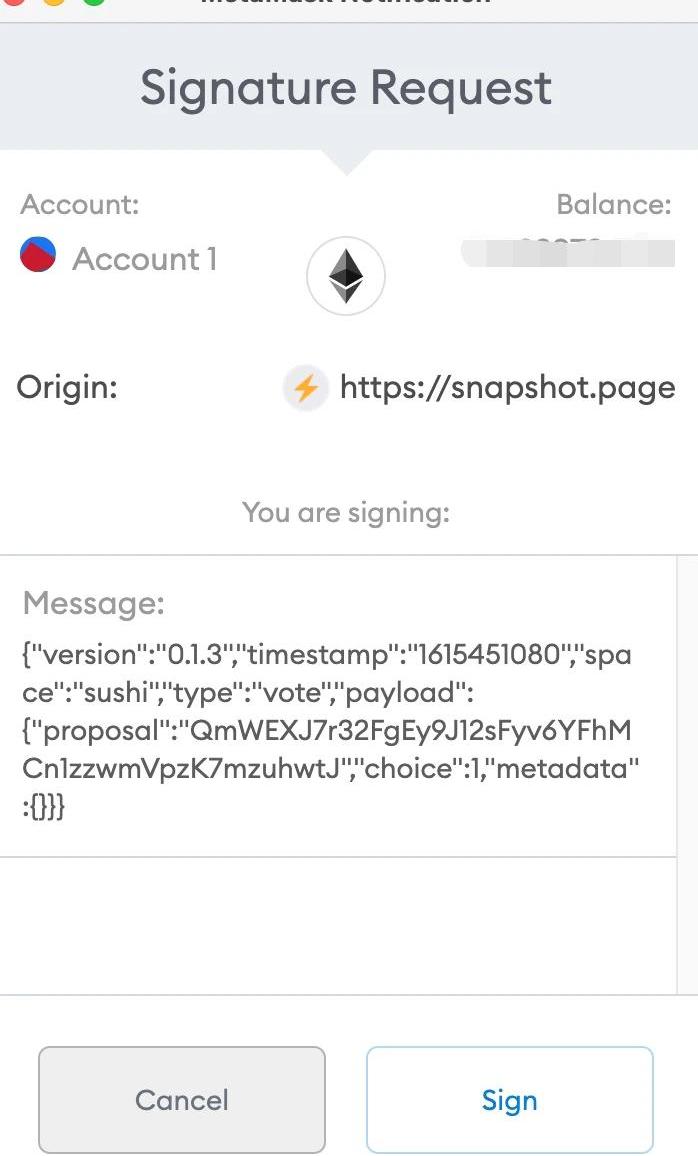The width and height of the screenshot is (698, 1156).
Task: Click the "Account:" label
Action: (80, 205)
